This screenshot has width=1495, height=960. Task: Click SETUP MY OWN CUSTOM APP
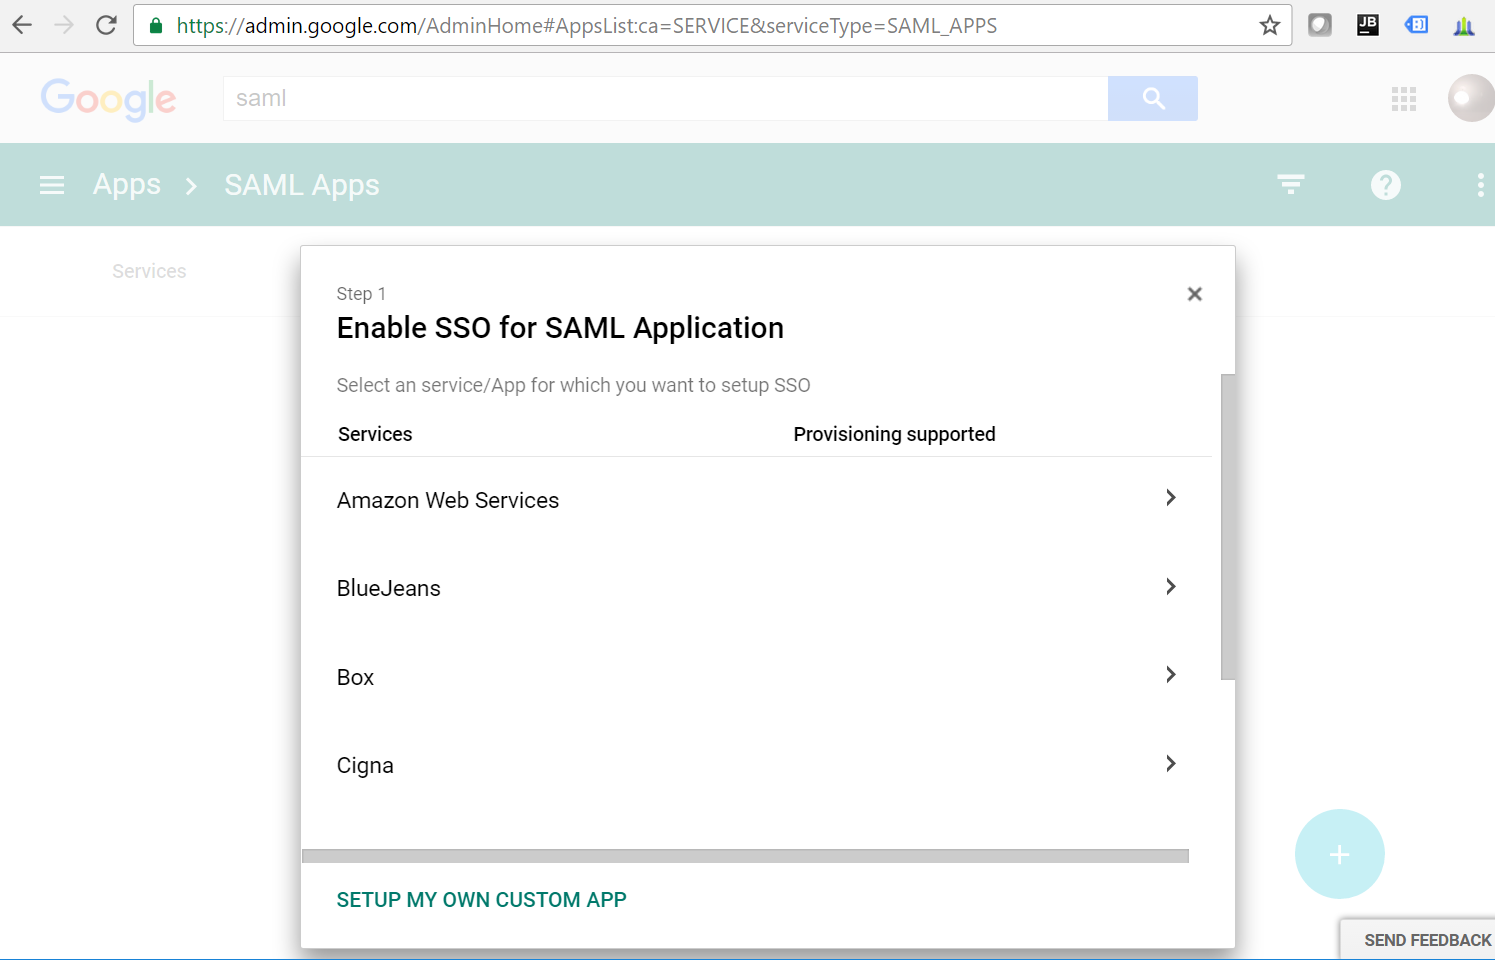(x=481, y=899)
